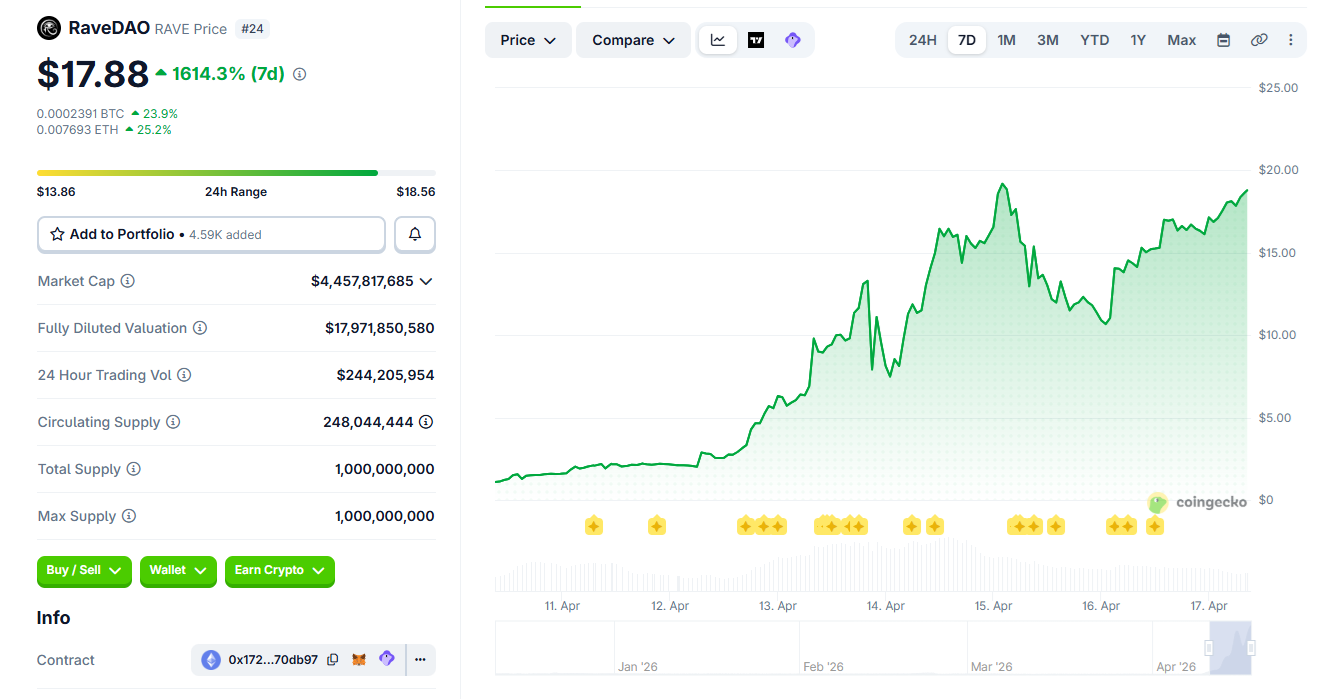Open the Price dropdown
The height and width of the screenshot is (699, 1337).
coord(528,40)
